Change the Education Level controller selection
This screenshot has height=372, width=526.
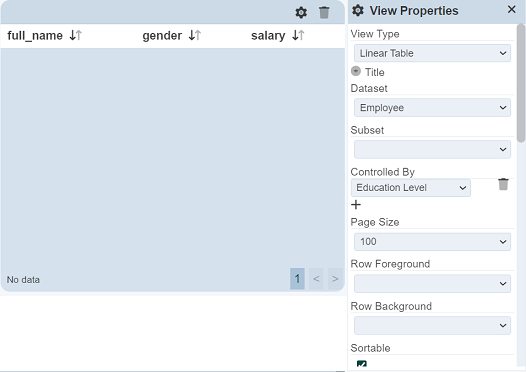tap(411, 188)
